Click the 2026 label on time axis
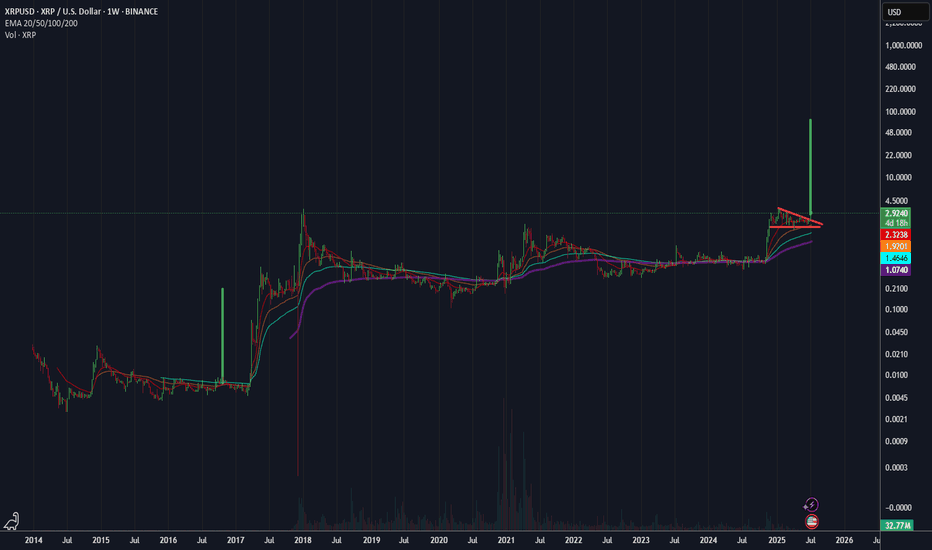The image size is (932, 550). click(x=844, y=540)
